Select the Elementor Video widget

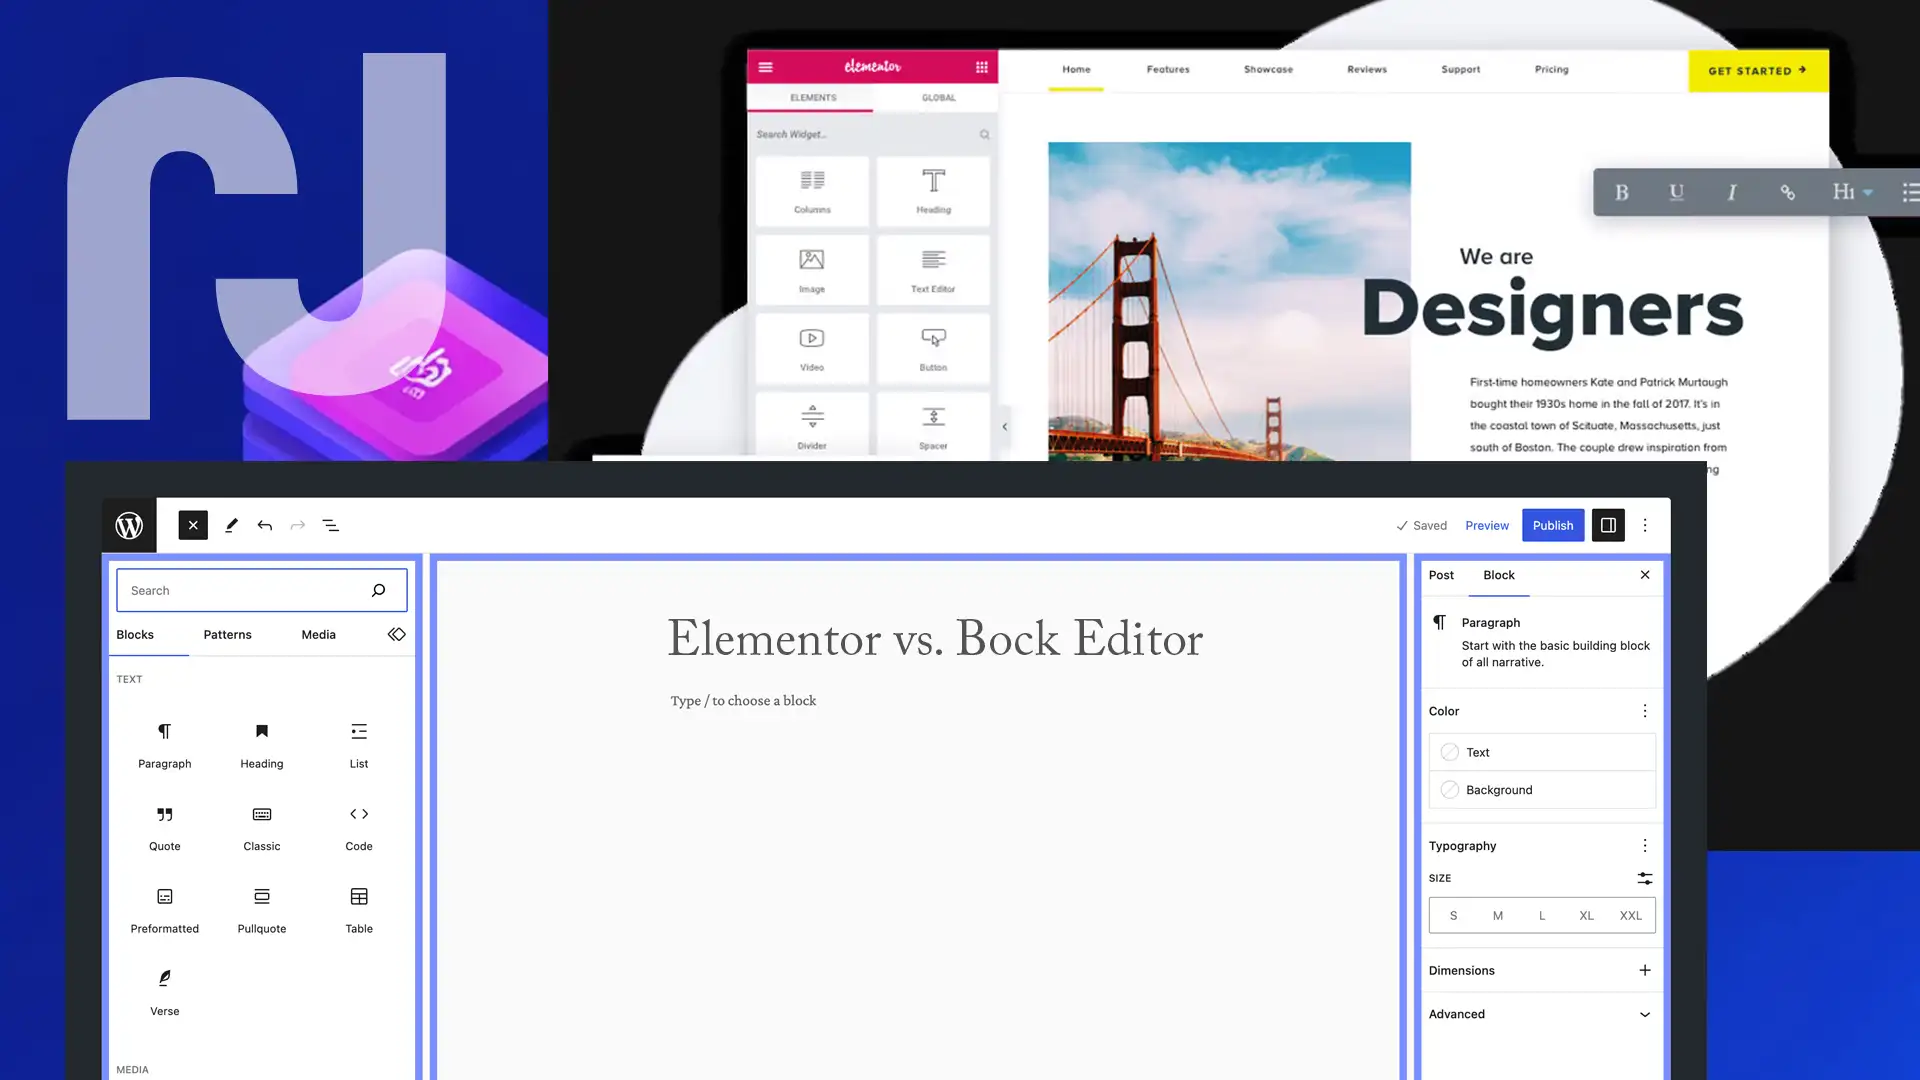pyautogui.click(x=812, y=348)
